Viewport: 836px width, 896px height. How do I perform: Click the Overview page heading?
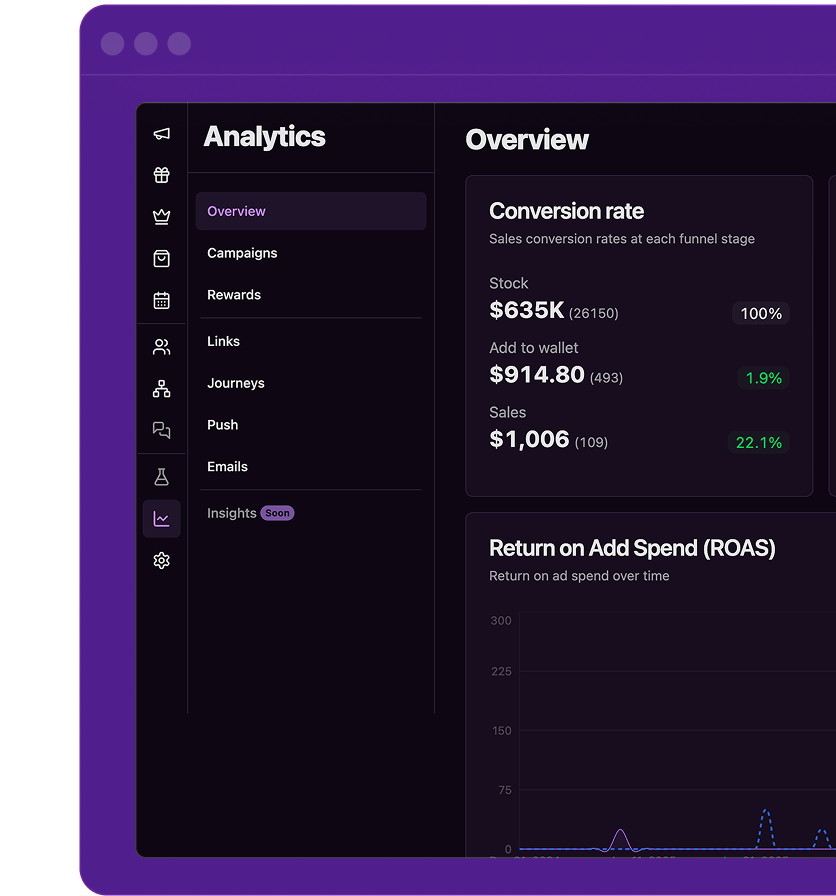[x=527, y=139]
